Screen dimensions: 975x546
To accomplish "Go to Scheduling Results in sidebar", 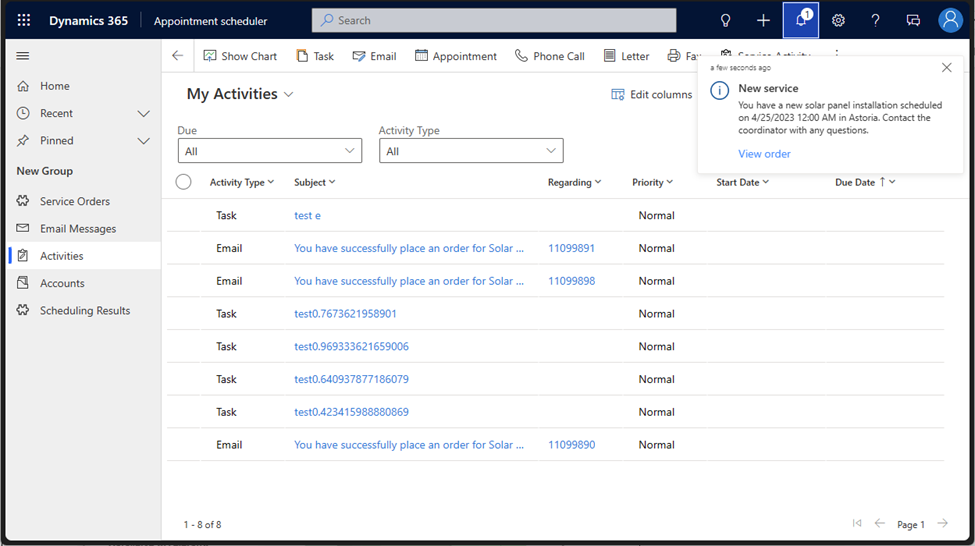I will click(x=84, y=310).
